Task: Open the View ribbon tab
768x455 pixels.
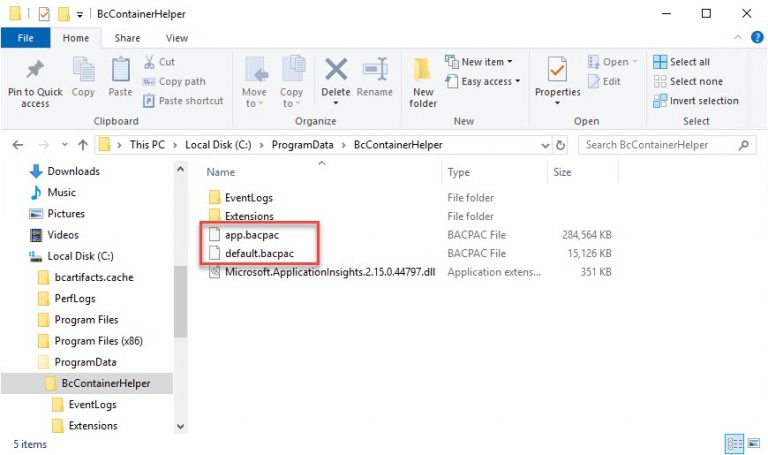Action: [177, 38]
